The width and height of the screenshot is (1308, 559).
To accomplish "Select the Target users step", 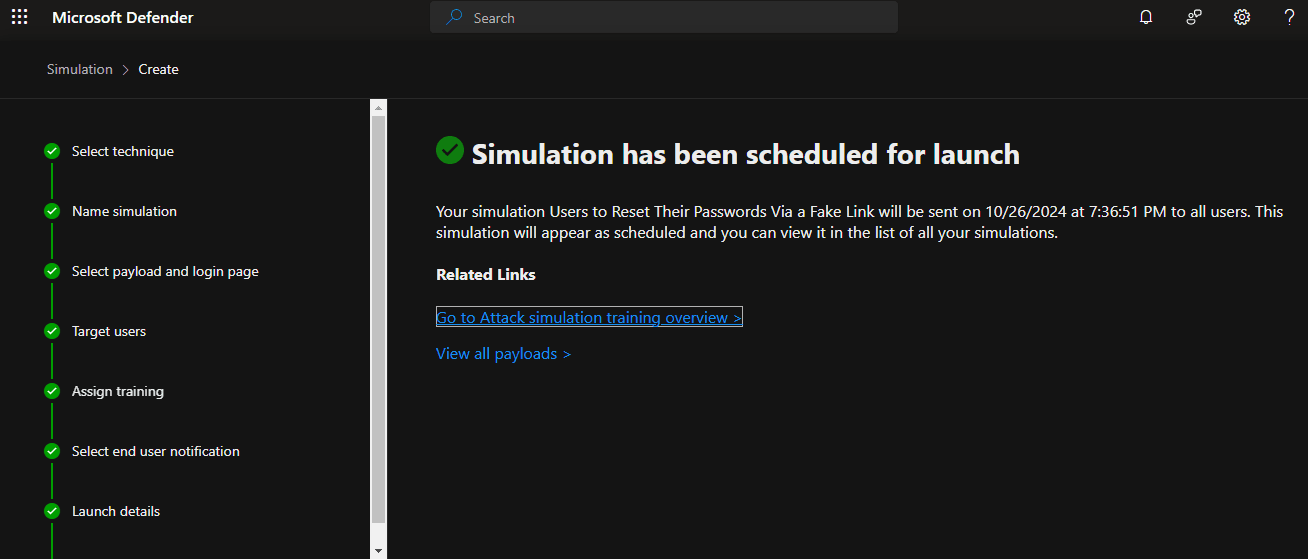I will click(108, 331).
